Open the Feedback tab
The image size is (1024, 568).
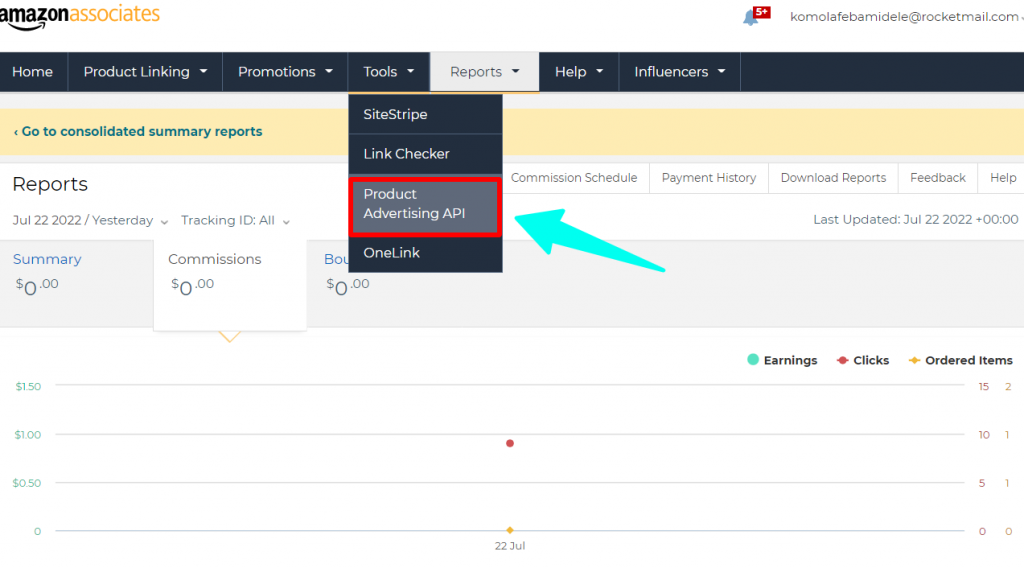pyautogui.click(x=938, y=178)
